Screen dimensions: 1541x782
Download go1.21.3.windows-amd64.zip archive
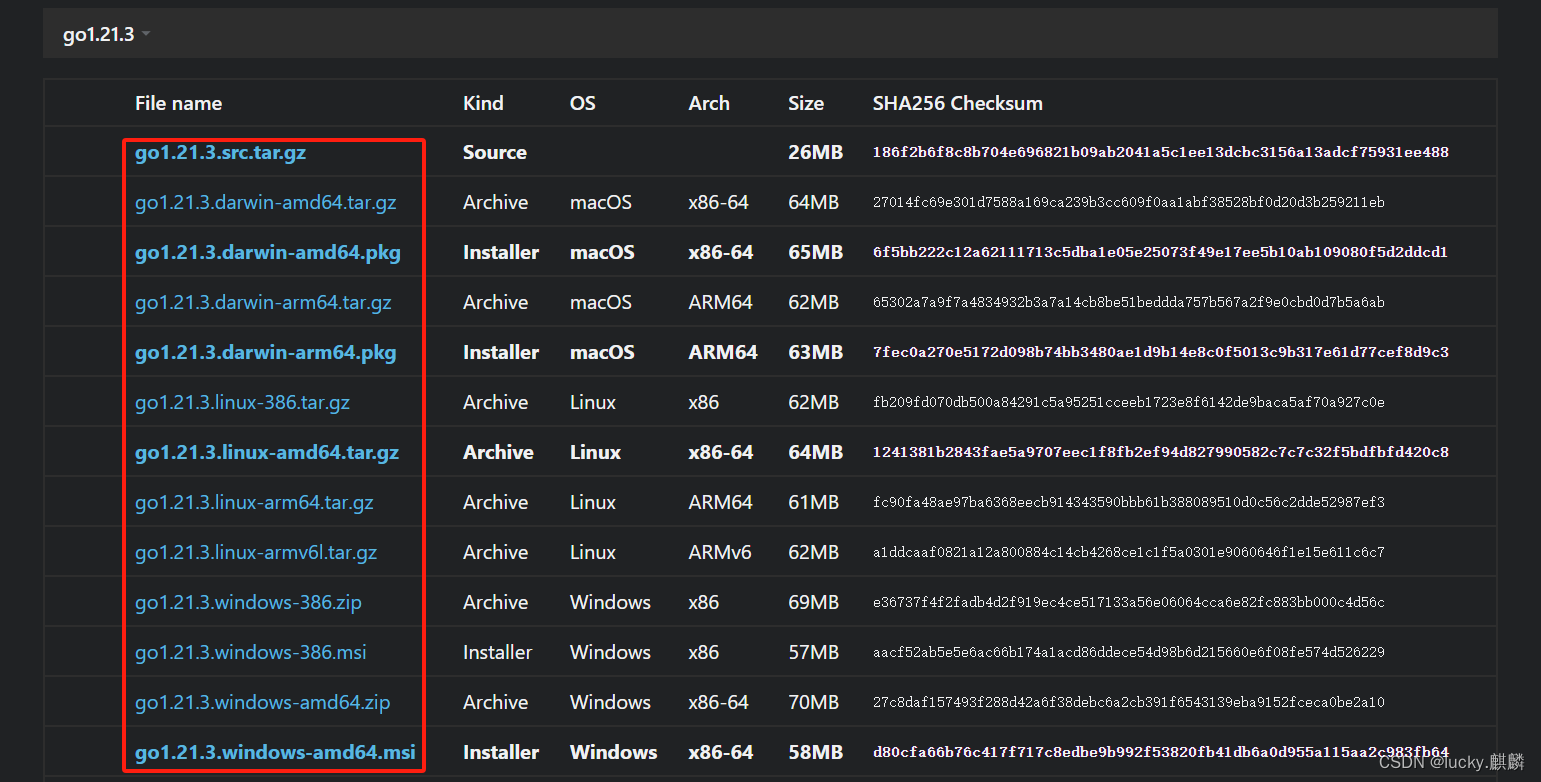coord(262,703)
